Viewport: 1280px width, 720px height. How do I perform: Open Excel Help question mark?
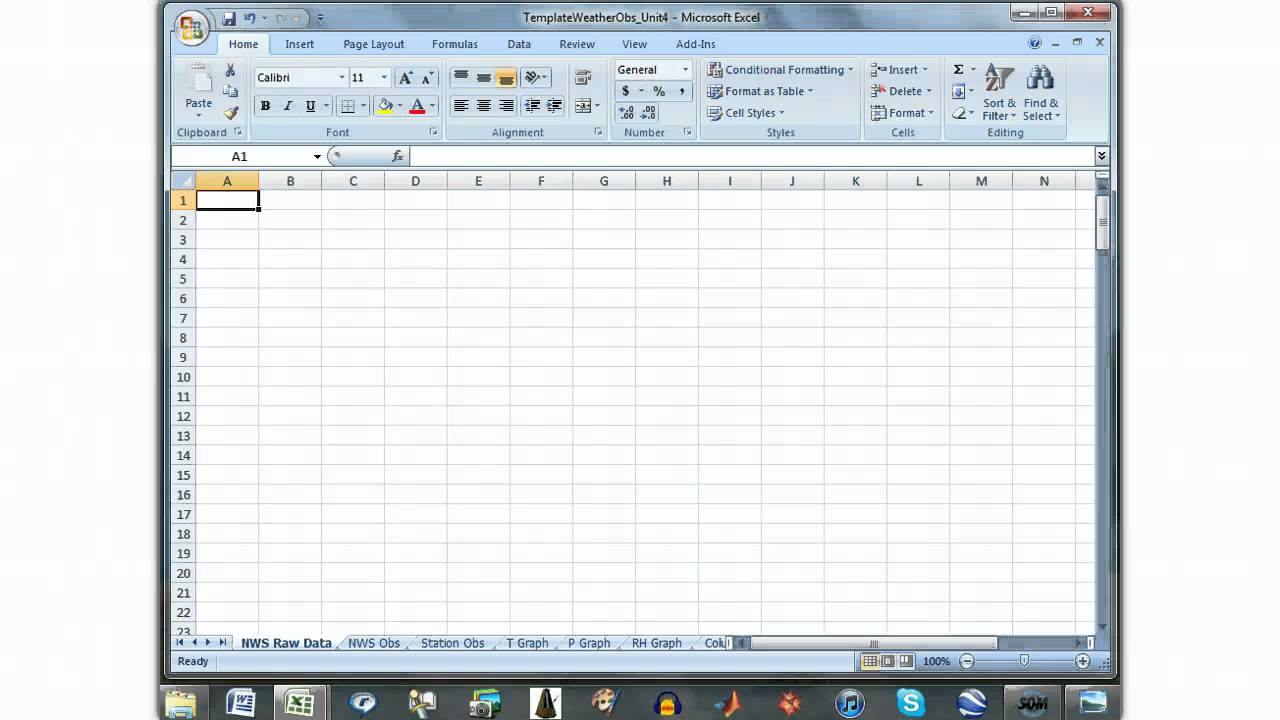(x=1035, y=43)
